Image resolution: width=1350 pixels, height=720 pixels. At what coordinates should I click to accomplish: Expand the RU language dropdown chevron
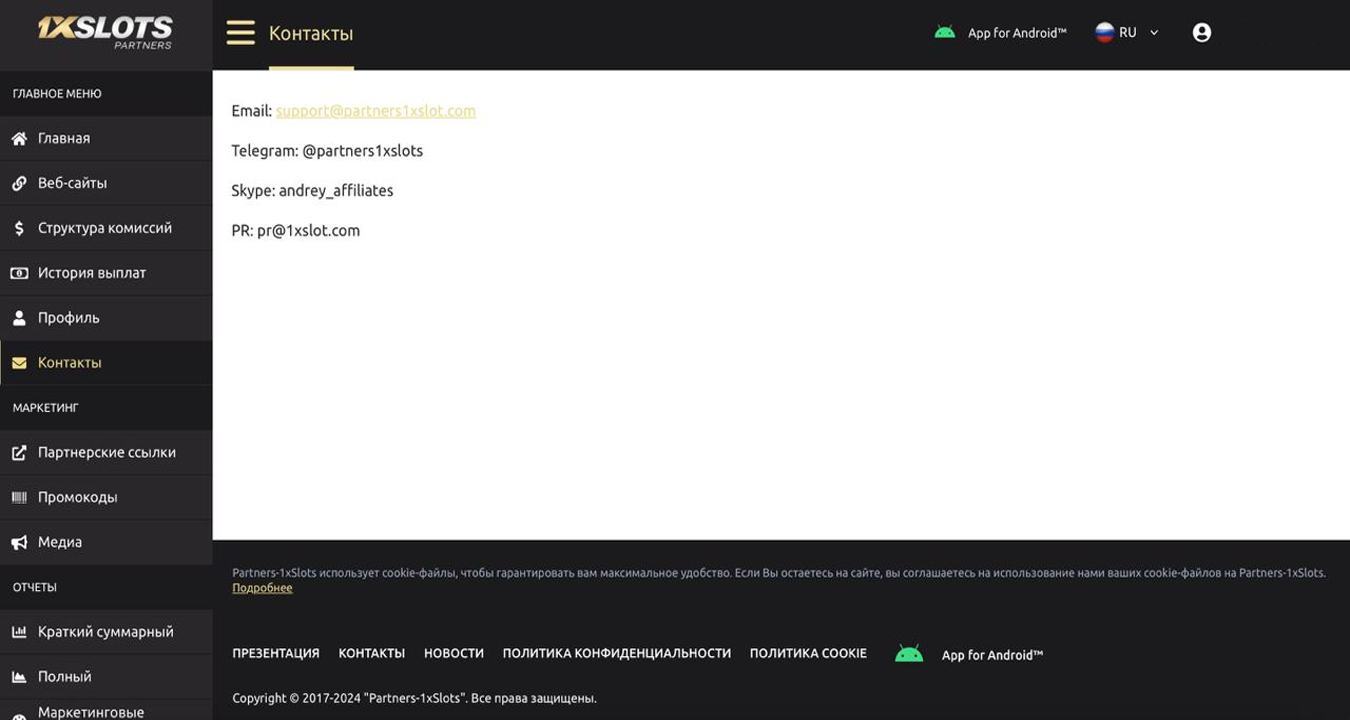(1154, 33)
